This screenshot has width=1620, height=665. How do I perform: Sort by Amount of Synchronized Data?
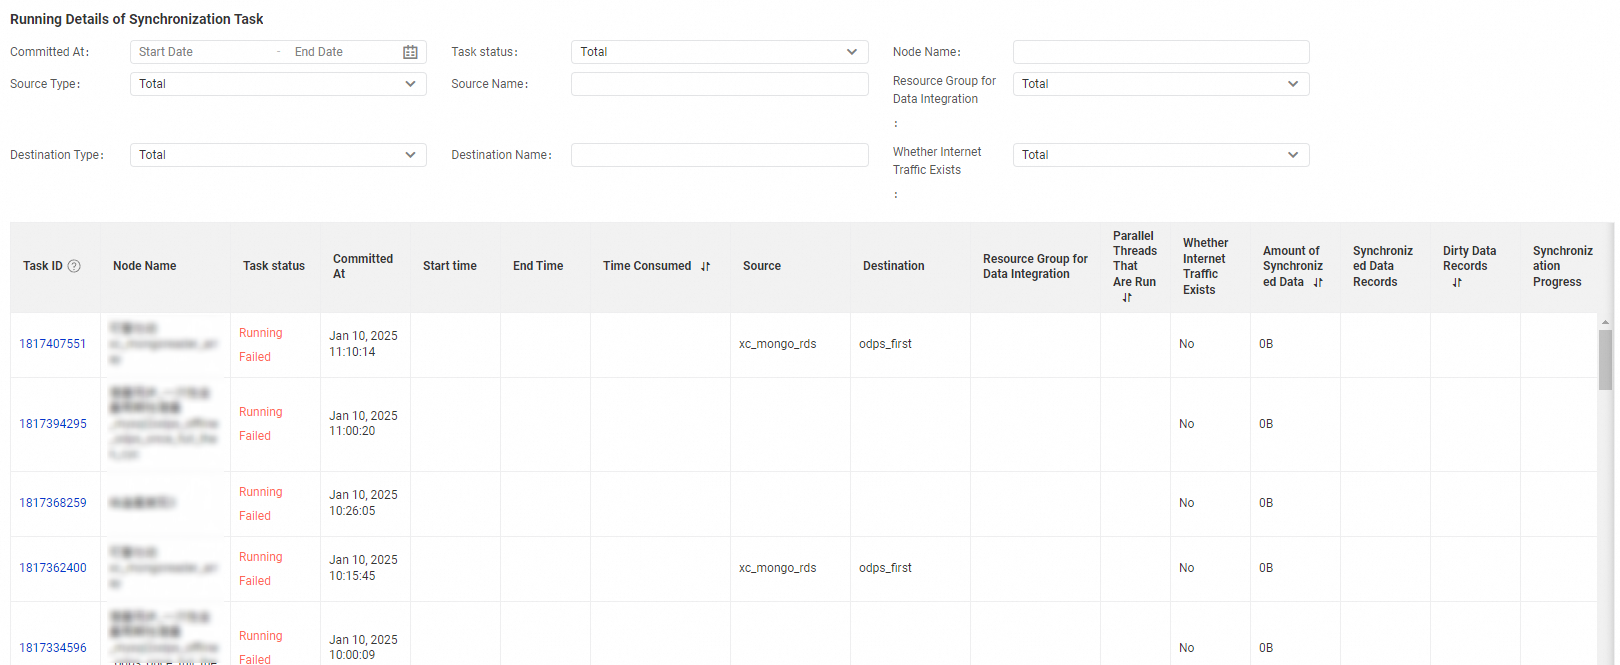(x=1318, y=283)
